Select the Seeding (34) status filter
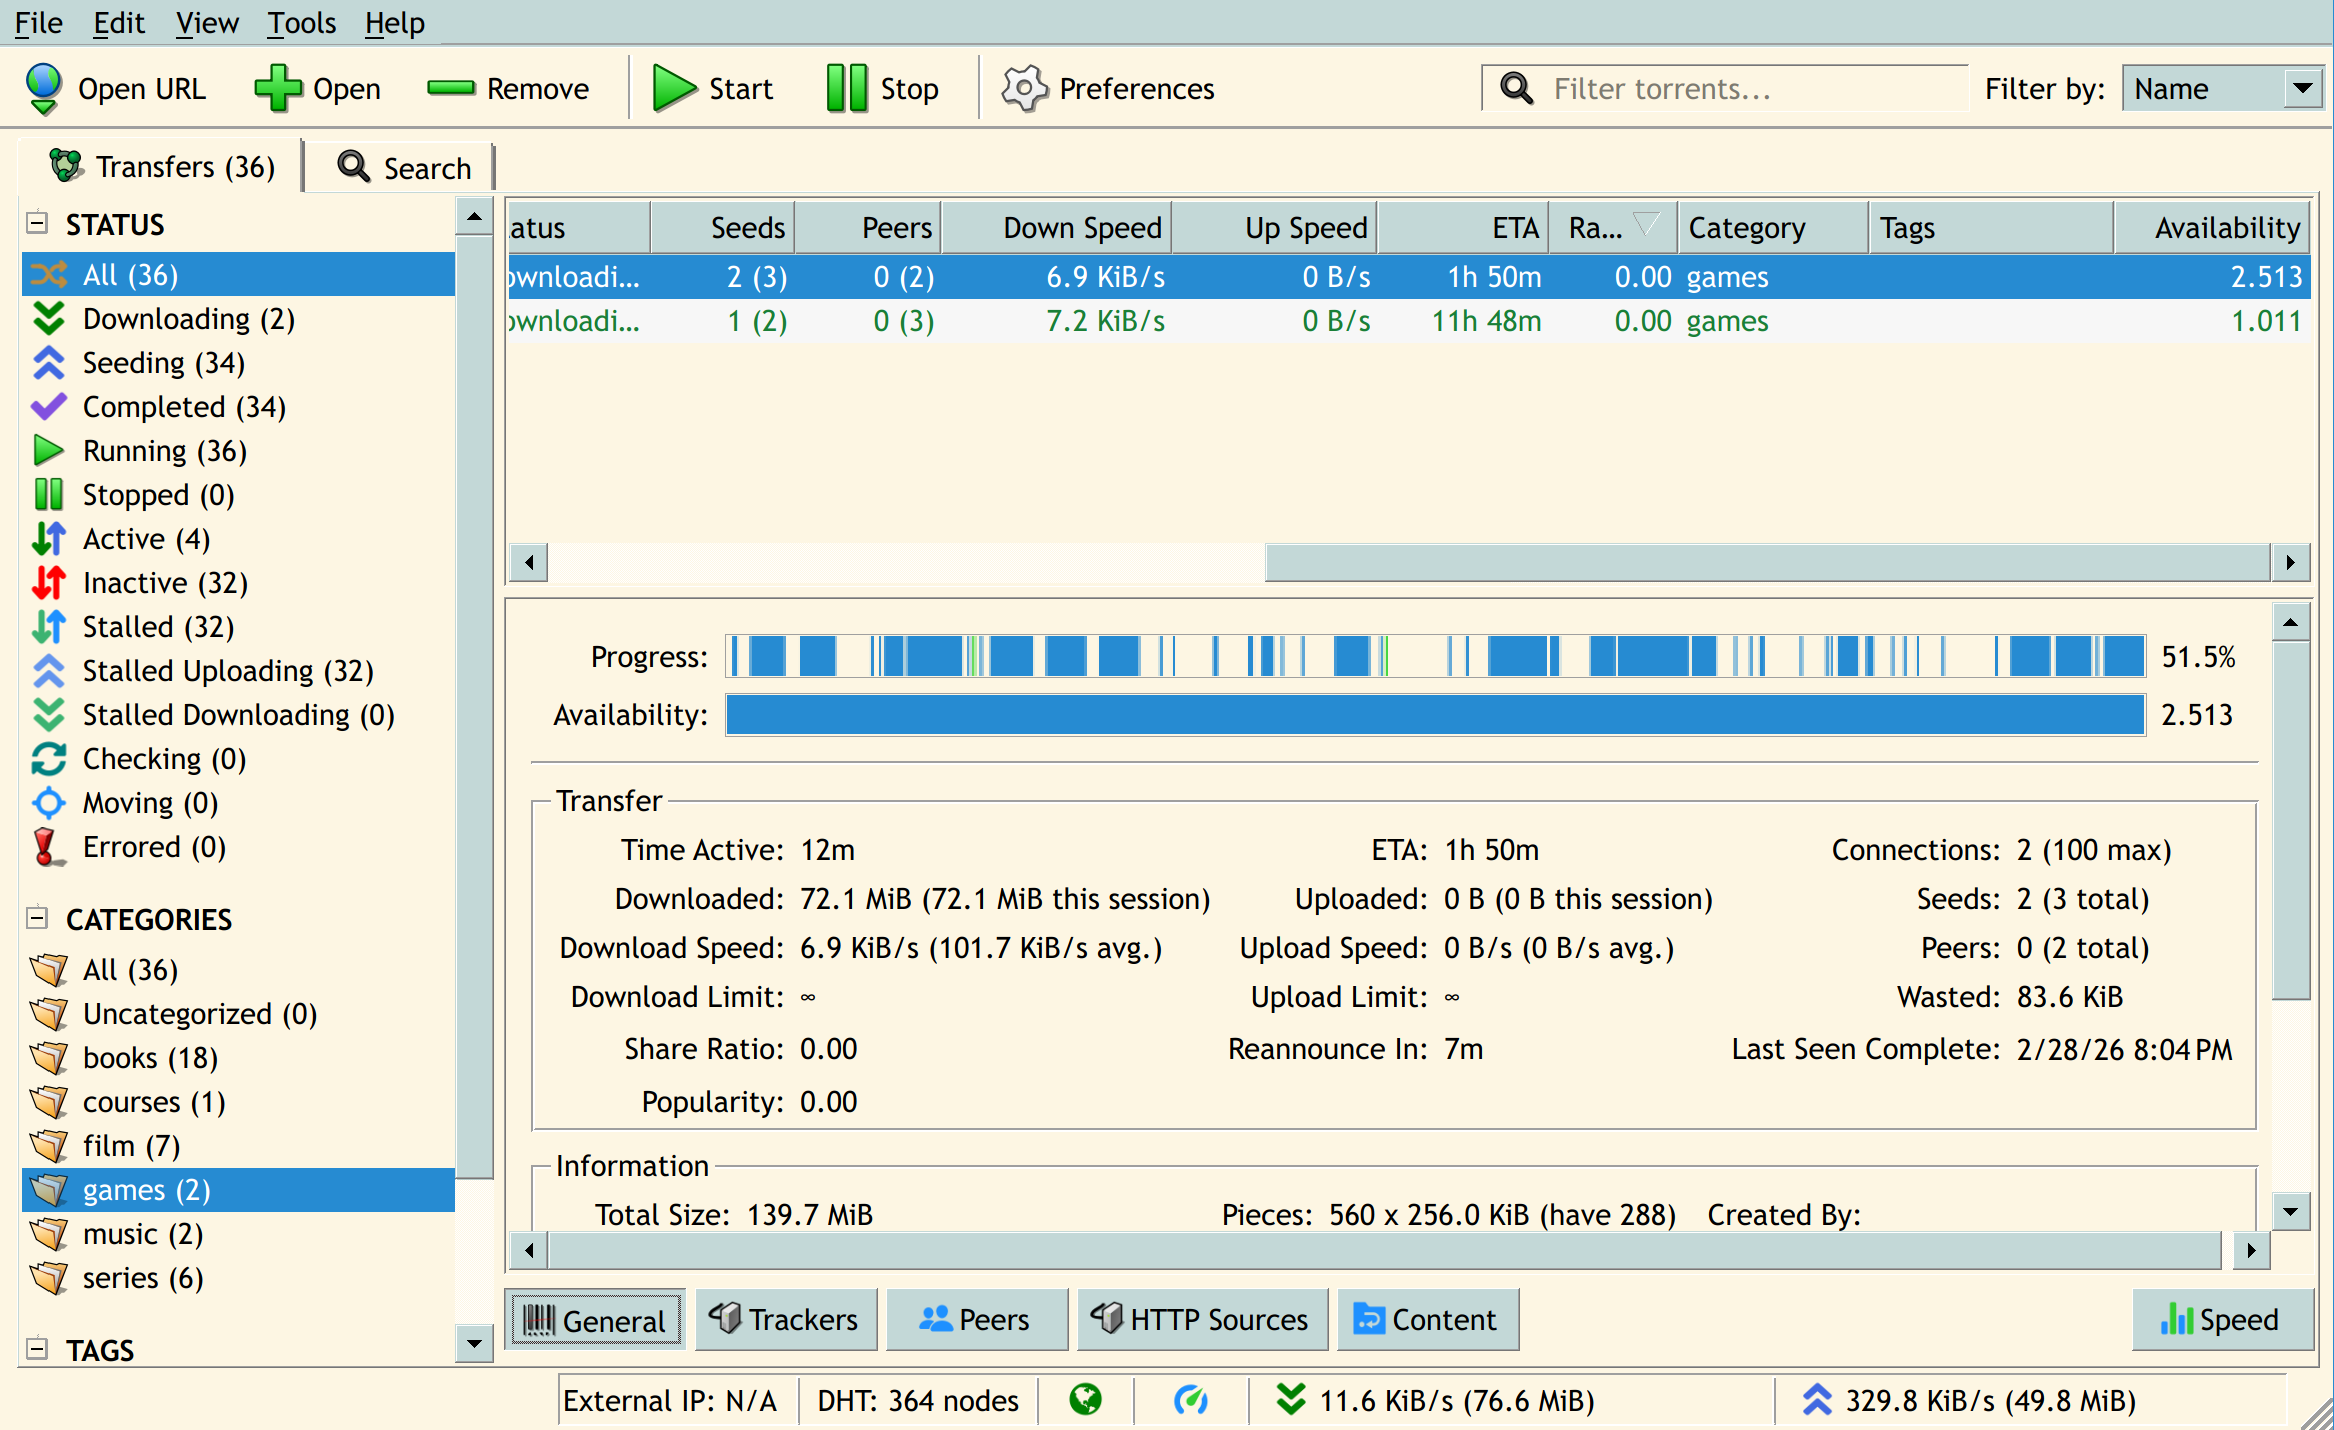 coord(163,363)
